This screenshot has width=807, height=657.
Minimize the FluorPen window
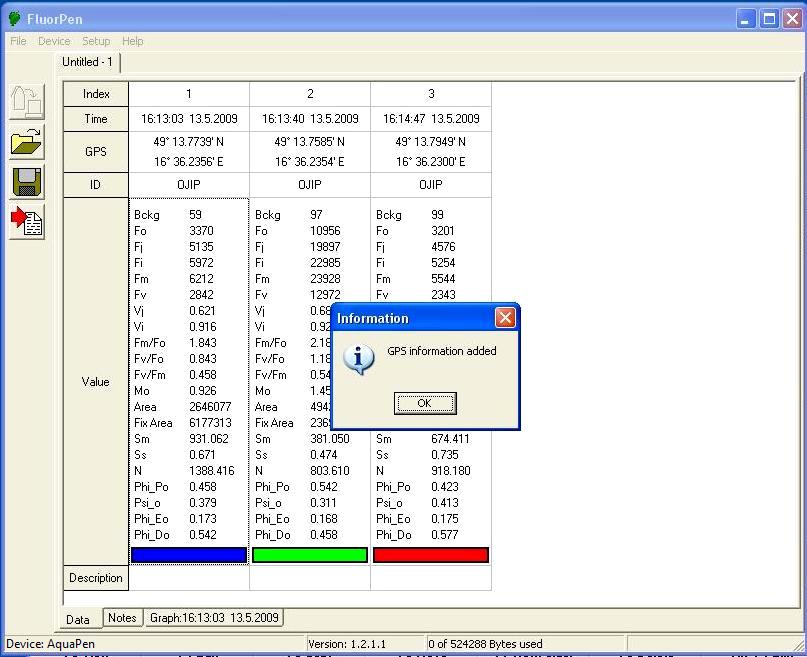click(745, 20)
